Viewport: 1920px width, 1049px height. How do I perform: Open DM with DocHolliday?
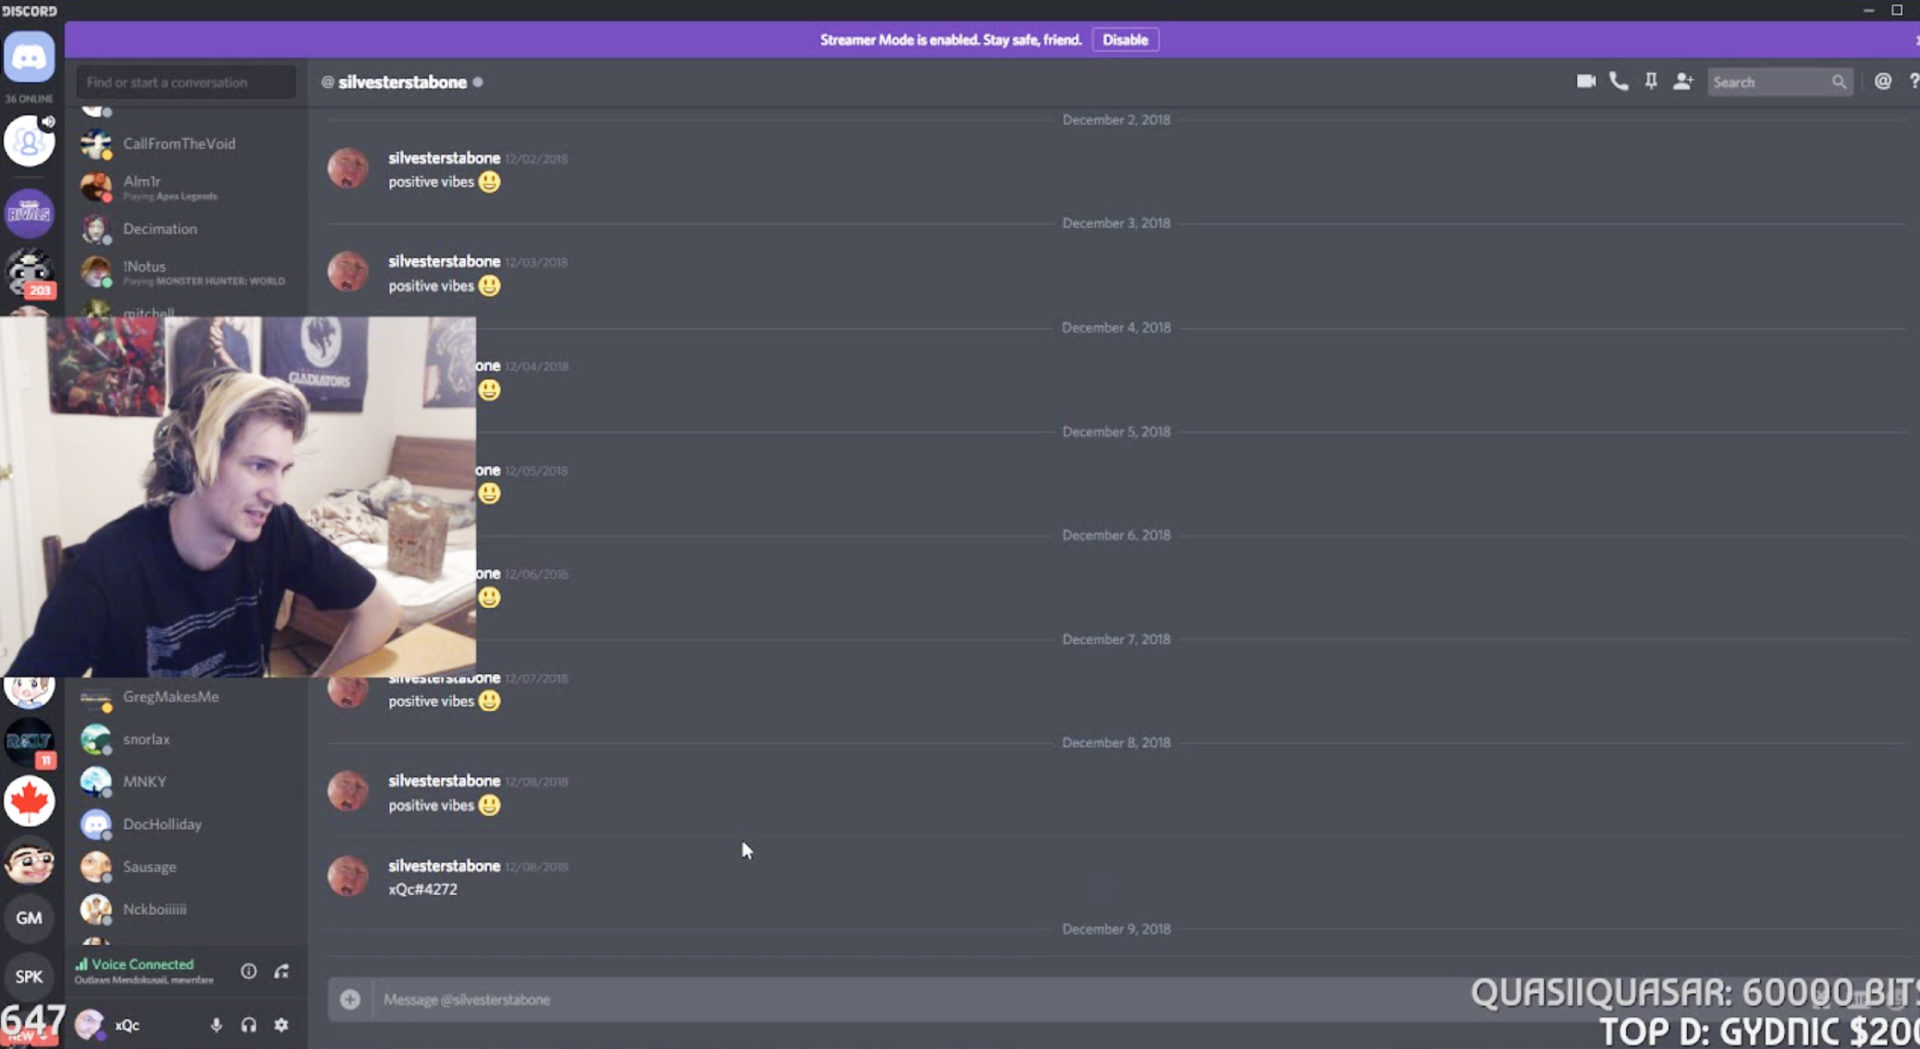(x=188, y=824)
